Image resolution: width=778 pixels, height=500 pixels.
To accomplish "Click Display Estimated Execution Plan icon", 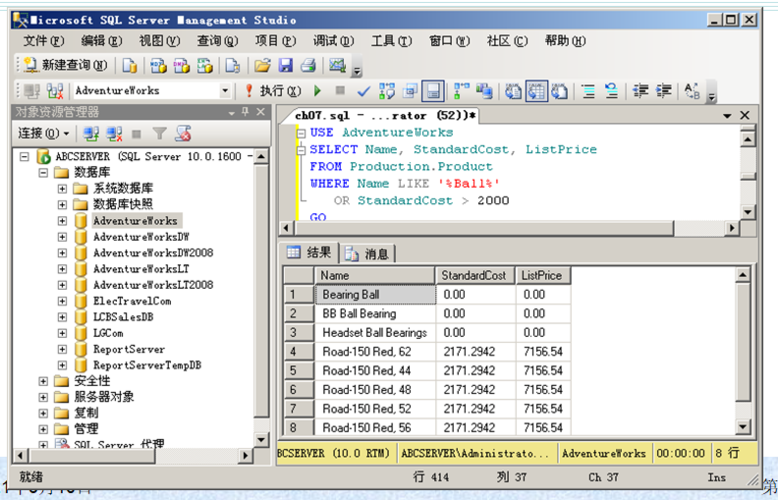I will pyautogui.click(x=387, y=91).
